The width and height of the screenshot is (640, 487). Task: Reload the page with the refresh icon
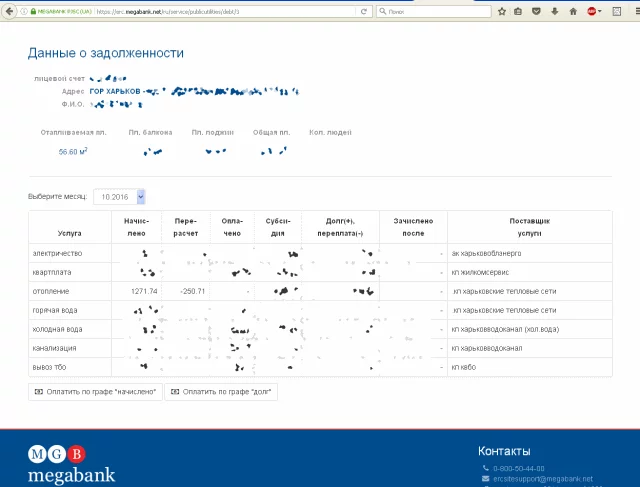pos(364,11)
